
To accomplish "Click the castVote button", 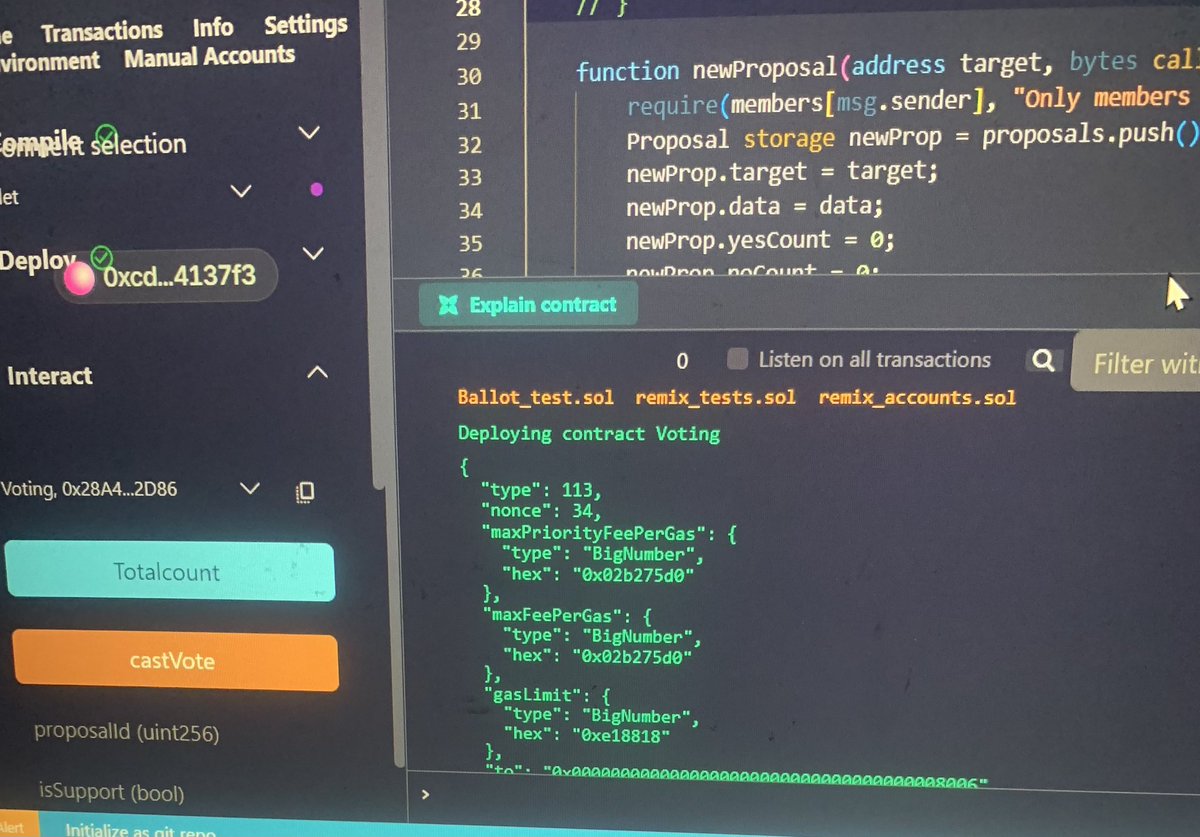I will click(175, 660).
